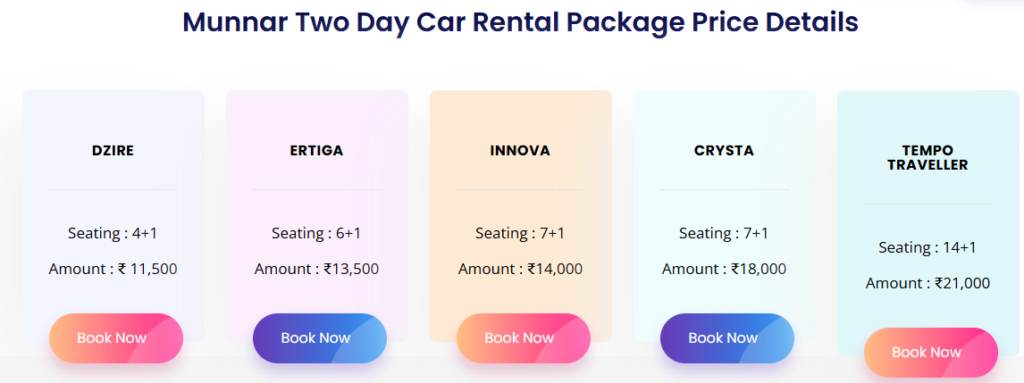This screenshot has height=383, width=1024.
Task: Select the INNOVA card title
Action: pyautogui.click(x=520, y=151)
